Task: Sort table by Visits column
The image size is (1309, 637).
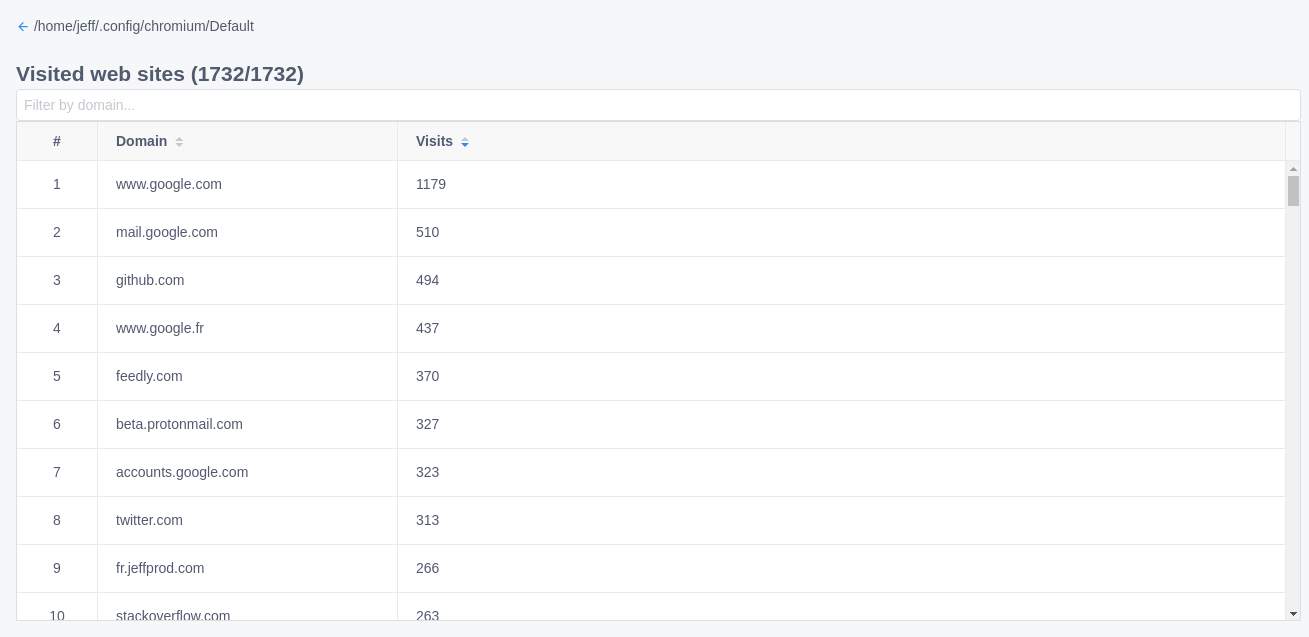Action: (465, 142)
